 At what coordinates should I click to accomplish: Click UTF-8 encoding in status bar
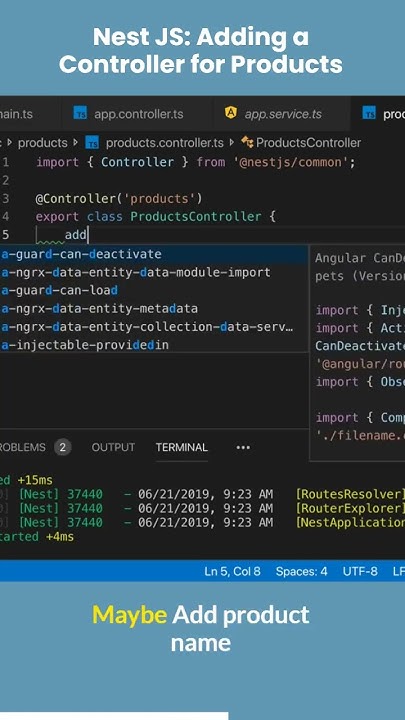click(360, 571)
